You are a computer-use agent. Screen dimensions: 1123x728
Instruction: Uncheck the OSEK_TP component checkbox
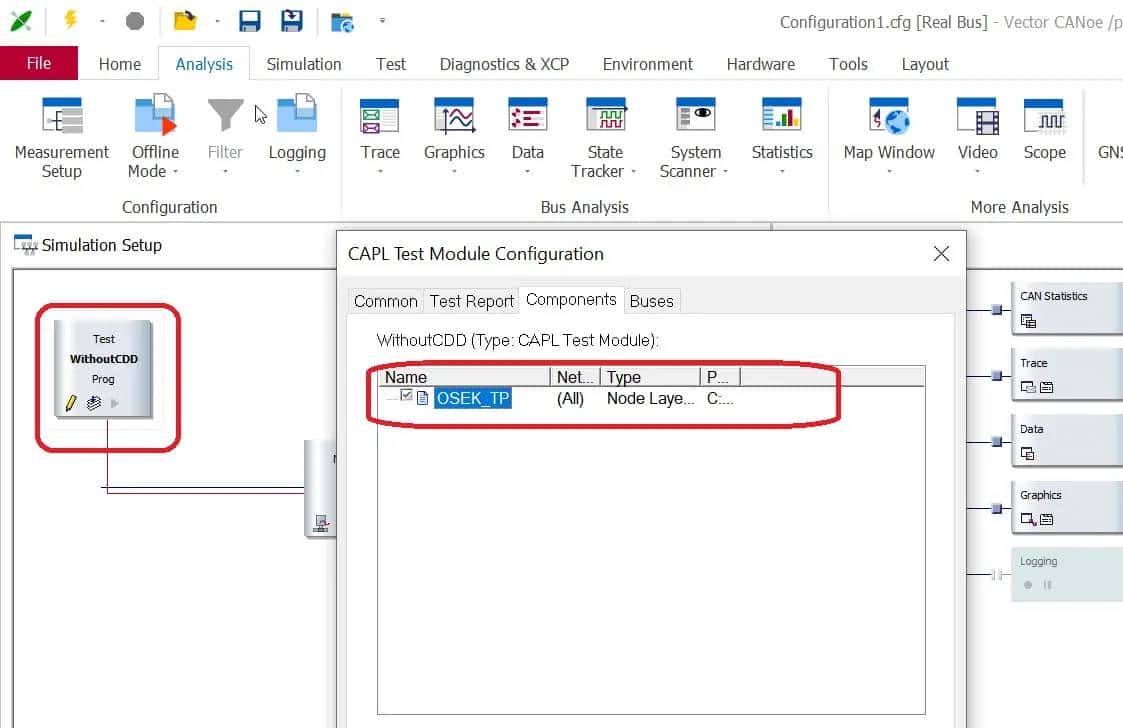click(x=407, y=396)
